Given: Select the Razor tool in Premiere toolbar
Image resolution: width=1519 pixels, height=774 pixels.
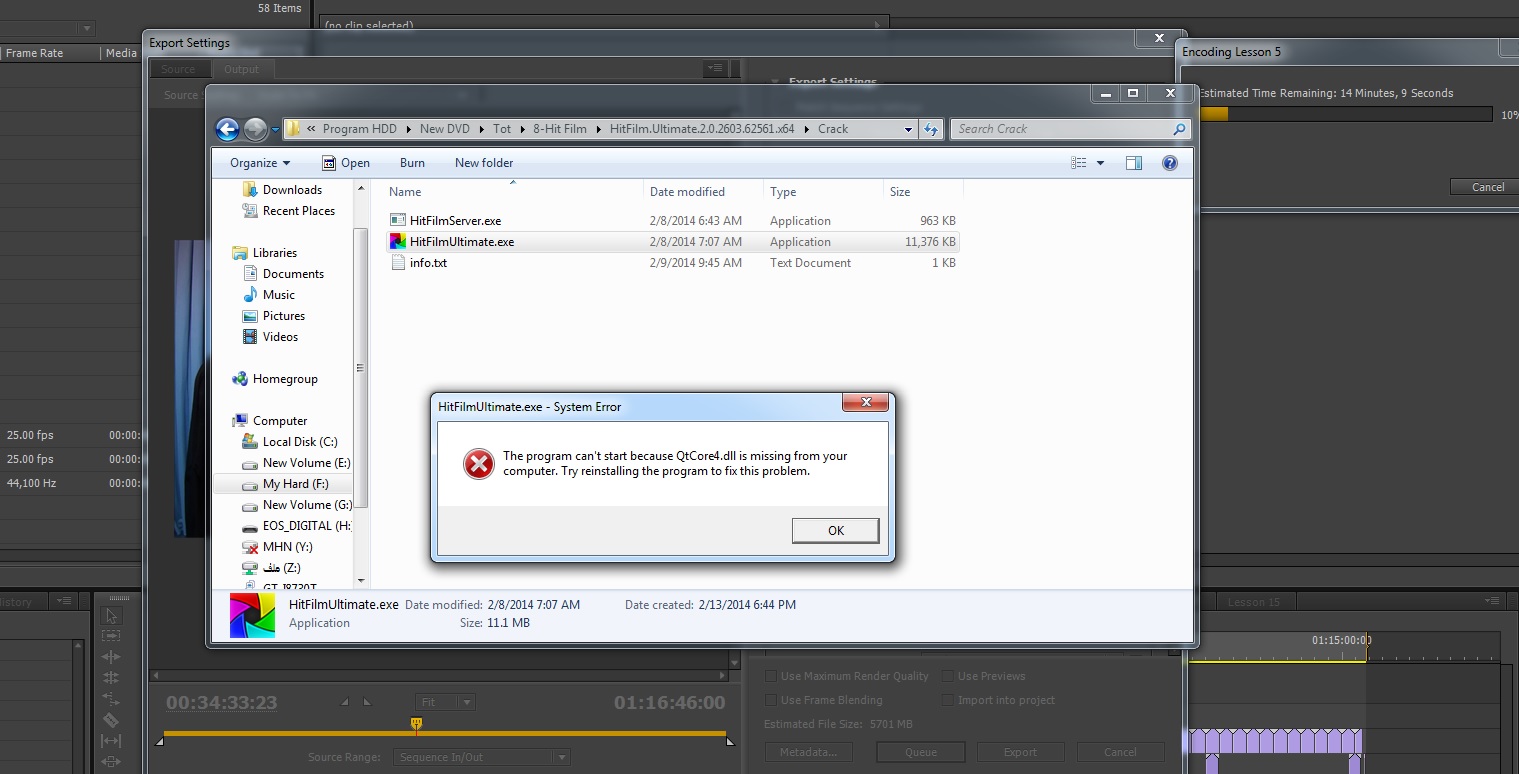Looking at the screenshot, I should [111, 720].
